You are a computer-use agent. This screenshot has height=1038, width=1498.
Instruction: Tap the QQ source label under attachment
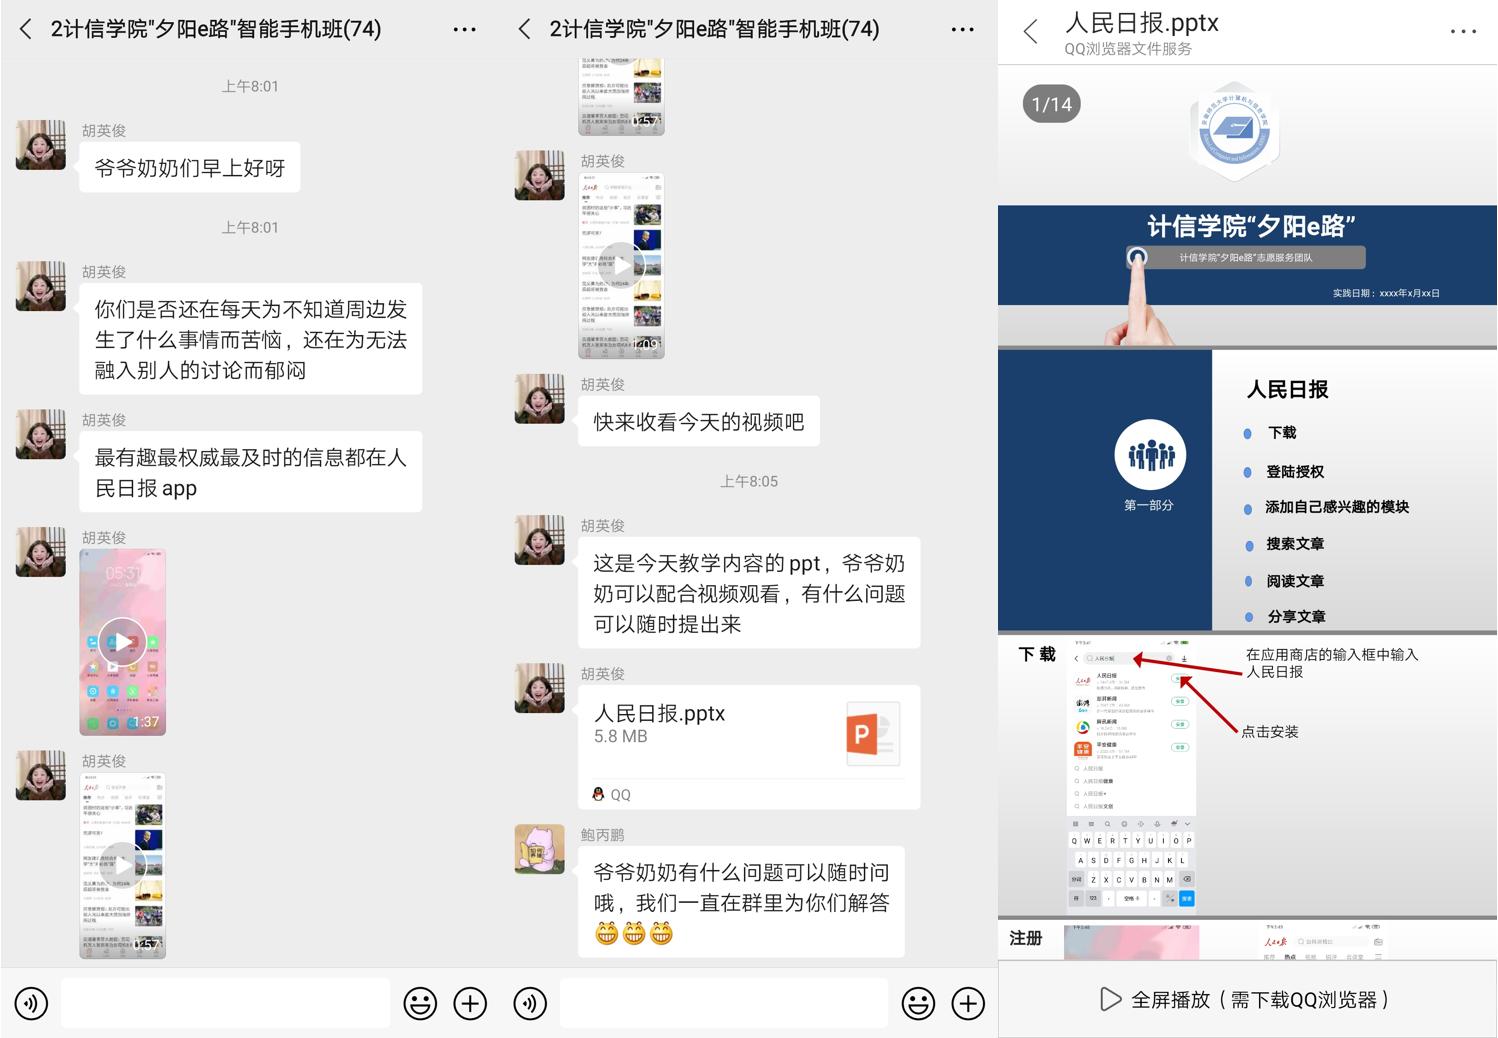[612, 794]
